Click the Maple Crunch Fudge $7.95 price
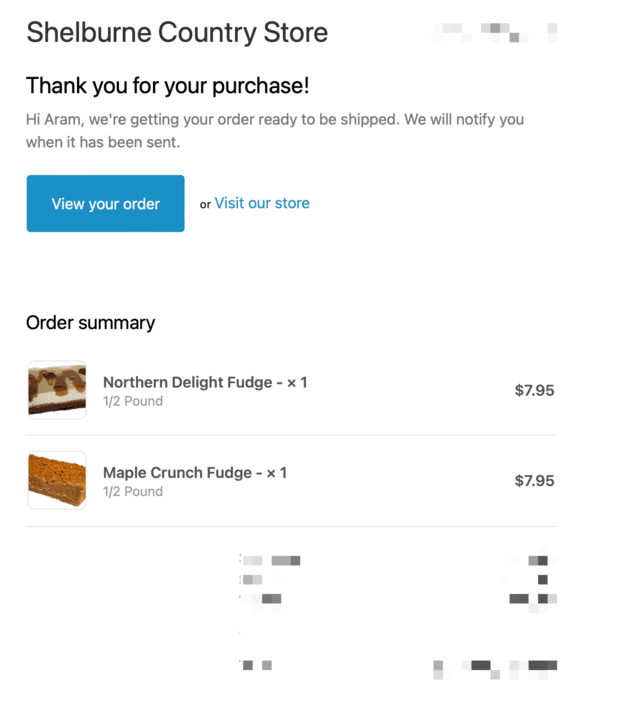This screenshot has width=628, height=720. (x=534, y=481)
